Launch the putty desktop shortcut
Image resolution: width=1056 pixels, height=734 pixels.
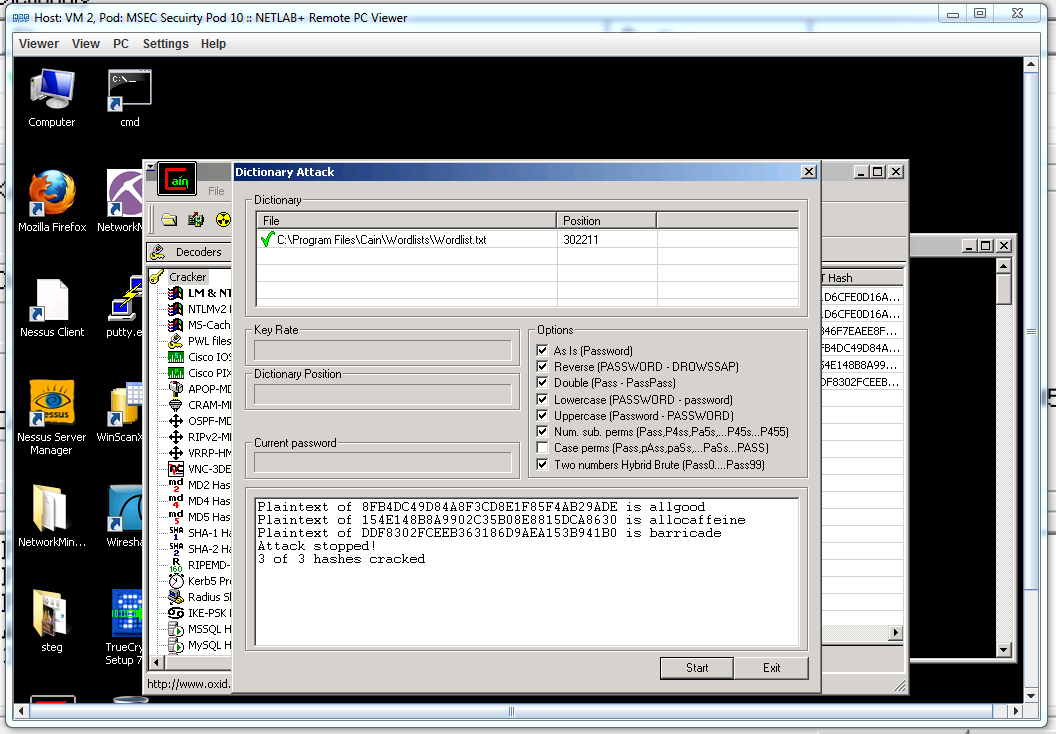pyautogui.click(x=125, y=307)
